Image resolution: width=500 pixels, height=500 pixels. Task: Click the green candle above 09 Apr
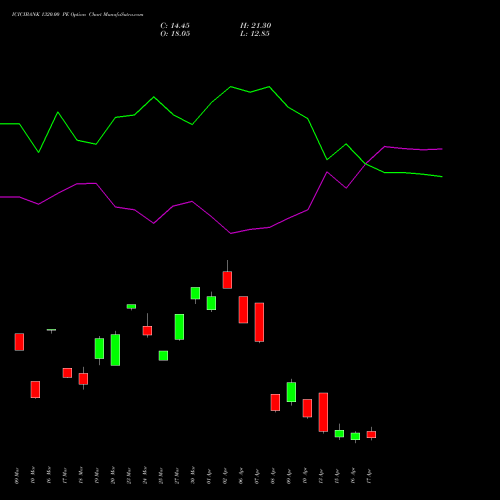pyautogui.click(x=291, y=392)
